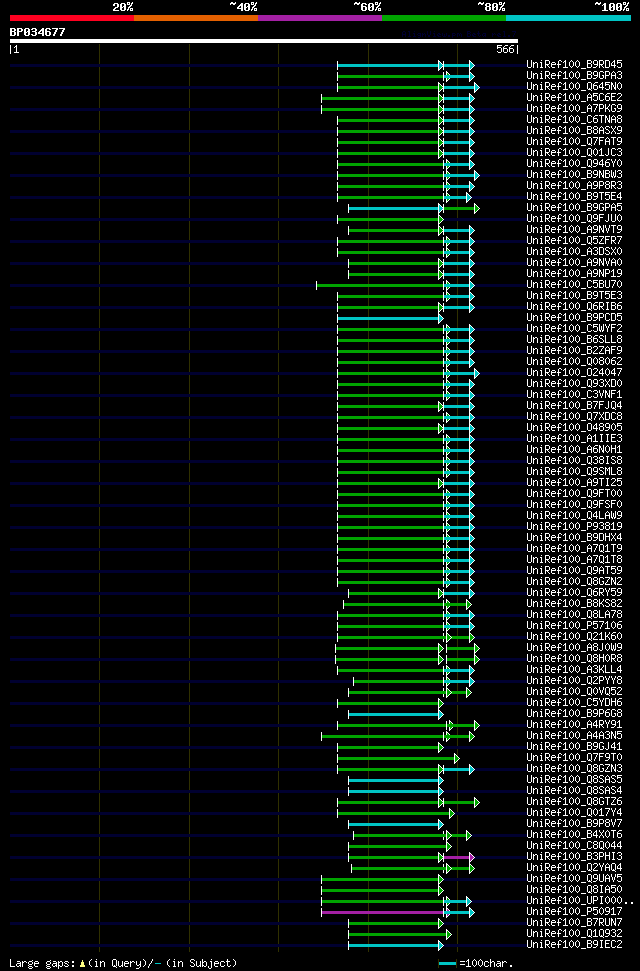Select the UniRef100_B8ASX9 label
The image size is (640, 971).
(574, 131)
